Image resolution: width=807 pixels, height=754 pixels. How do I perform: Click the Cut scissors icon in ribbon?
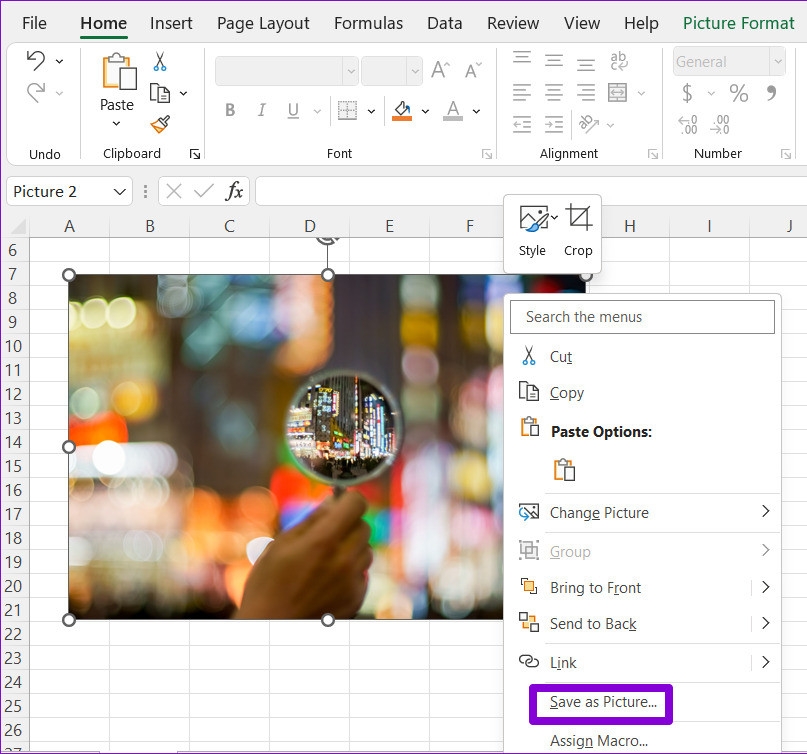(x=160, y=61)
